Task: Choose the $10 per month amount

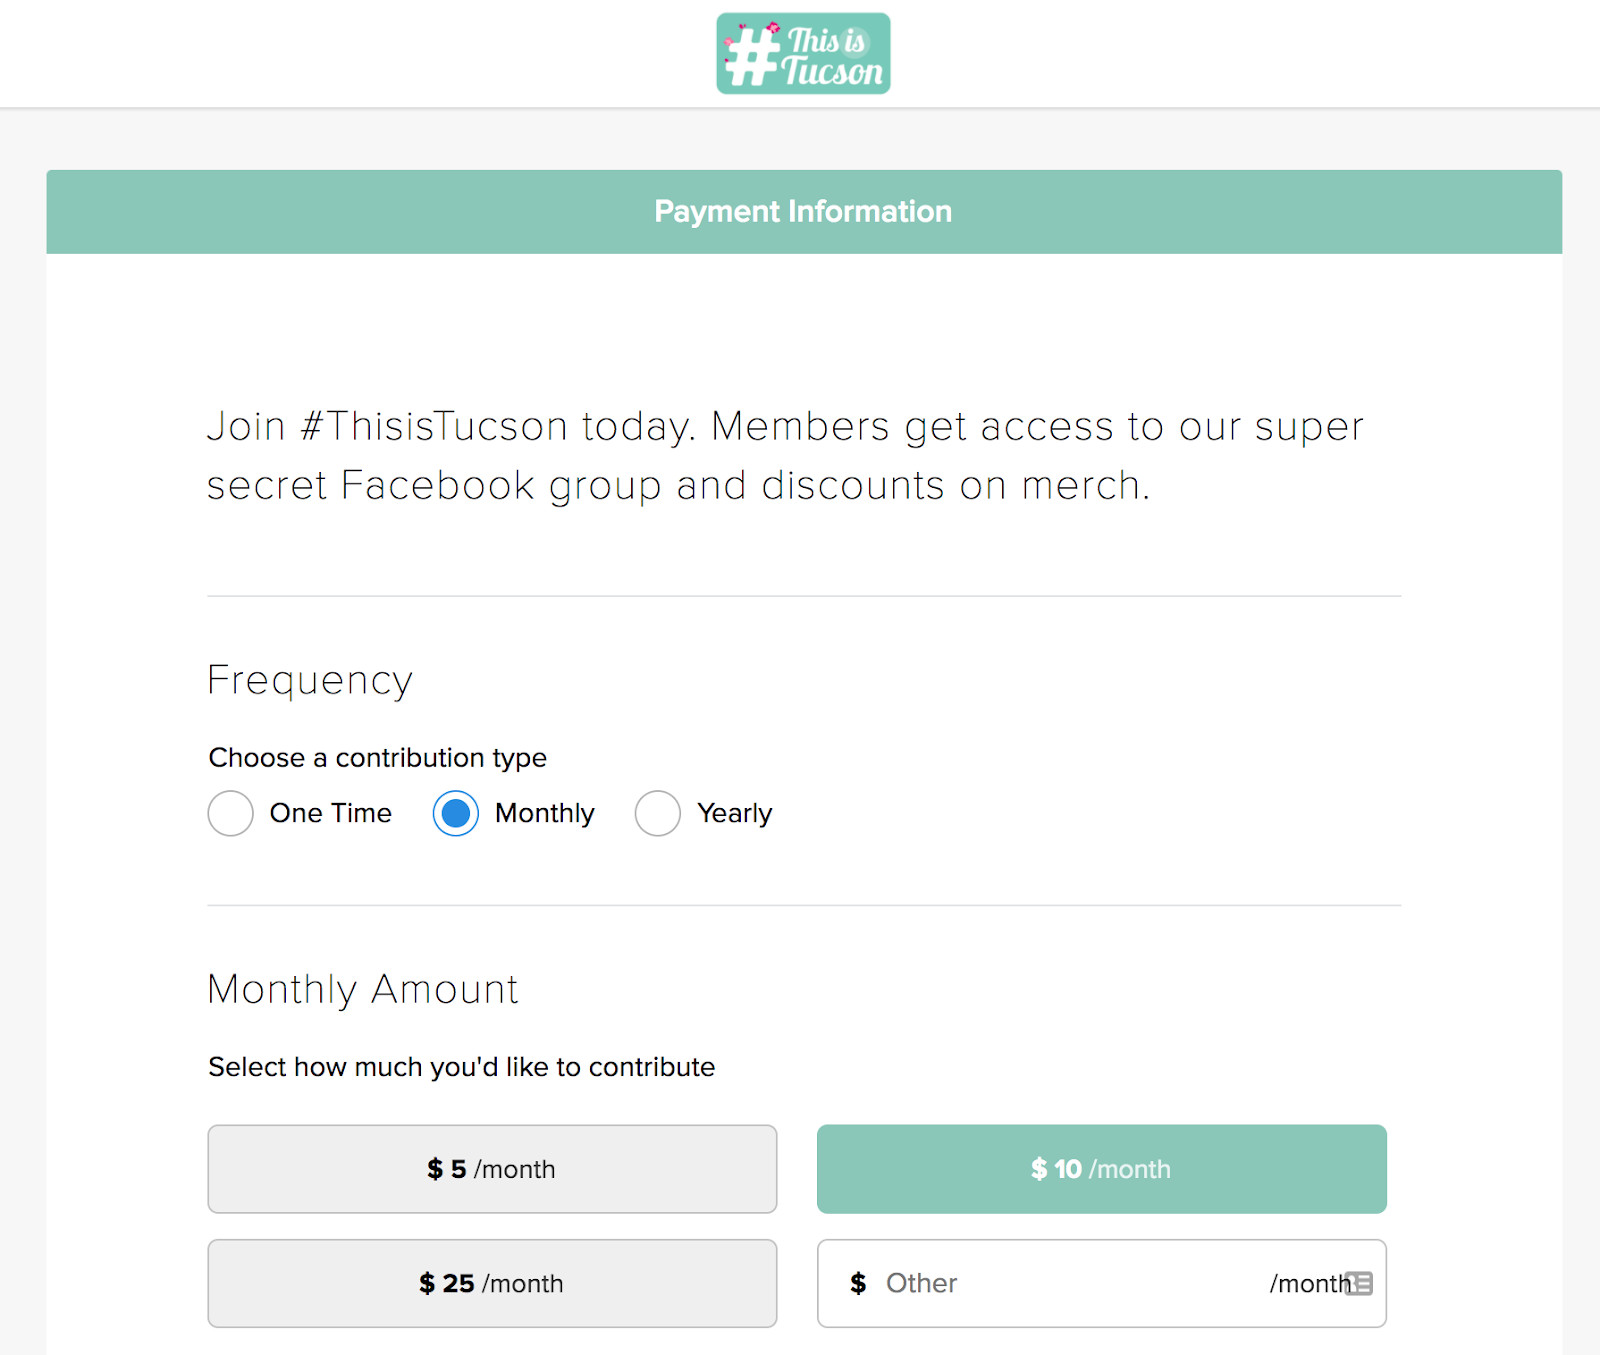Action: pos(1101,1169)
